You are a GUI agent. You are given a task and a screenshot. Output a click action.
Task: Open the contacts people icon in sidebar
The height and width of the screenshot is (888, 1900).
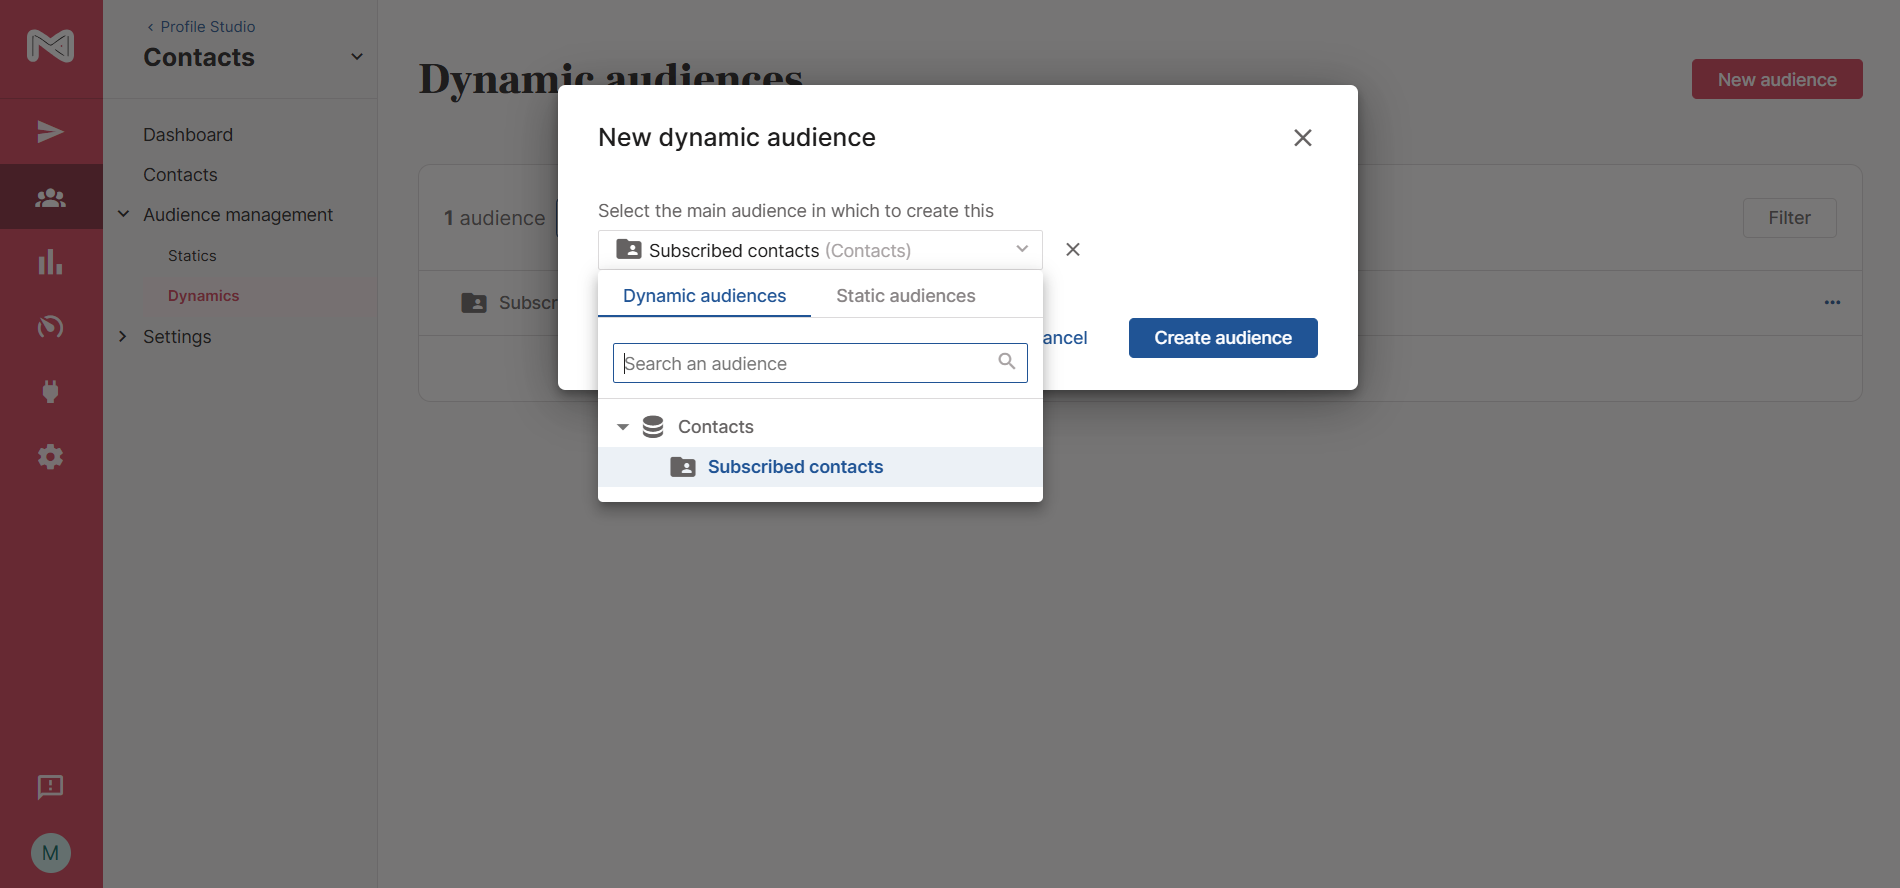pyautogui.click(x=50, y=198)
